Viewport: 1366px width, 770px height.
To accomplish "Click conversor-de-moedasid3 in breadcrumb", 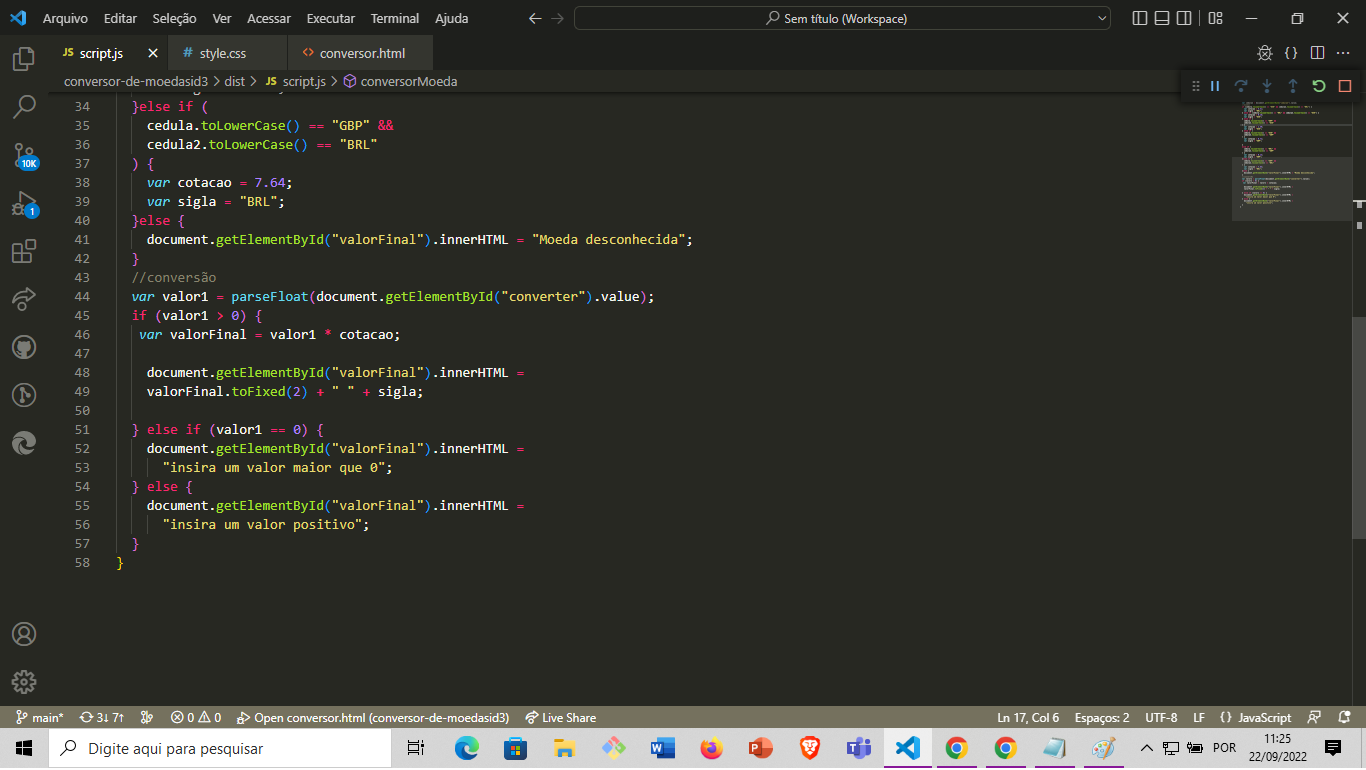I will (x=136, y=81).
